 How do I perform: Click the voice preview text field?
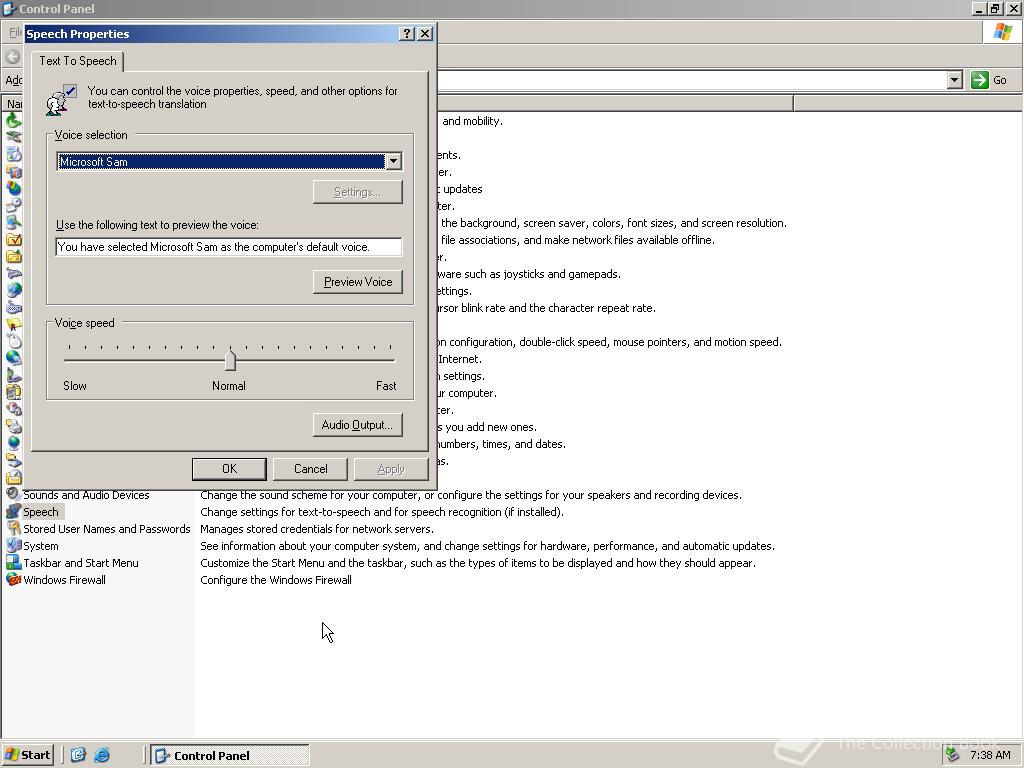click(229, 247)
